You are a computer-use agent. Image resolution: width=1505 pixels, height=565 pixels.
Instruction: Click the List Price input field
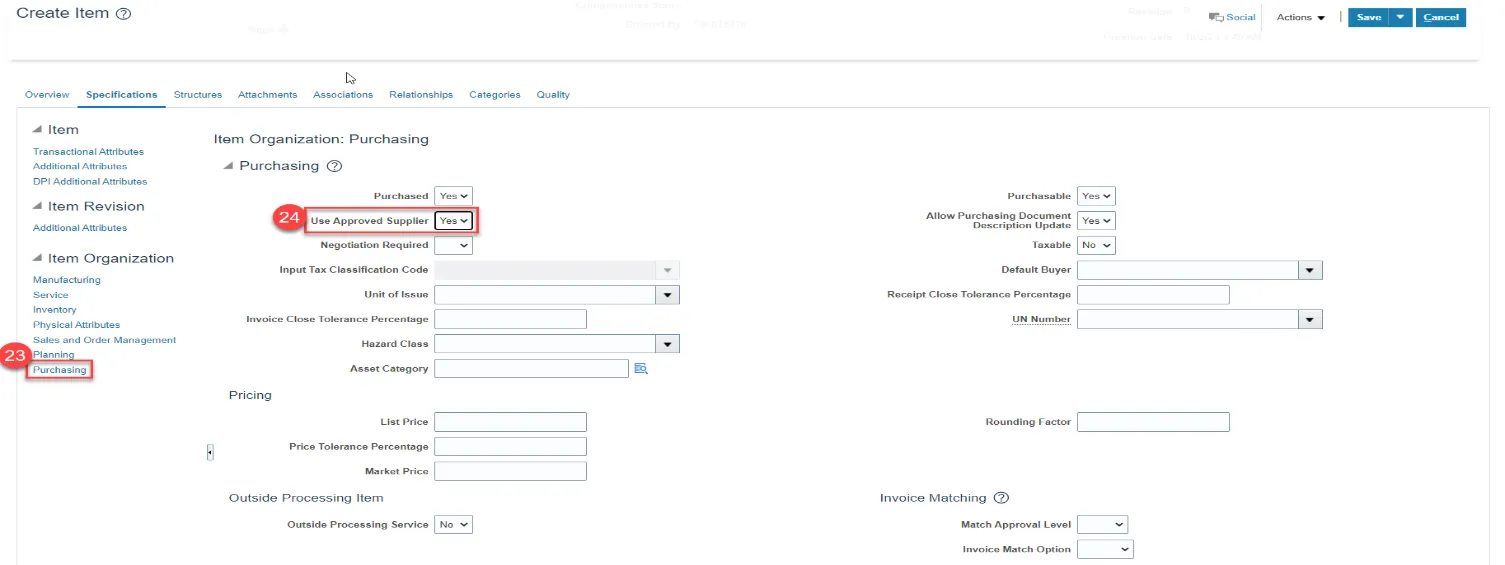[x=510, y=422]
